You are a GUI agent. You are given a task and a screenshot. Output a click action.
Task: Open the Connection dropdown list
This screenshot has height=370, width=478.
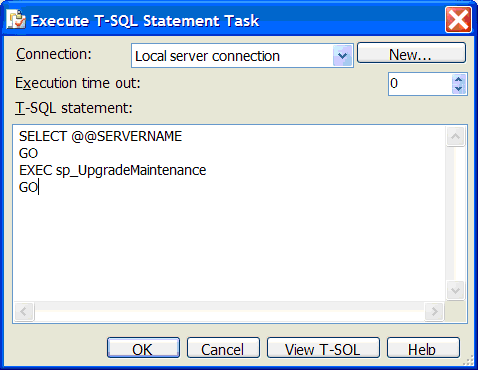(x=342, y=56)
